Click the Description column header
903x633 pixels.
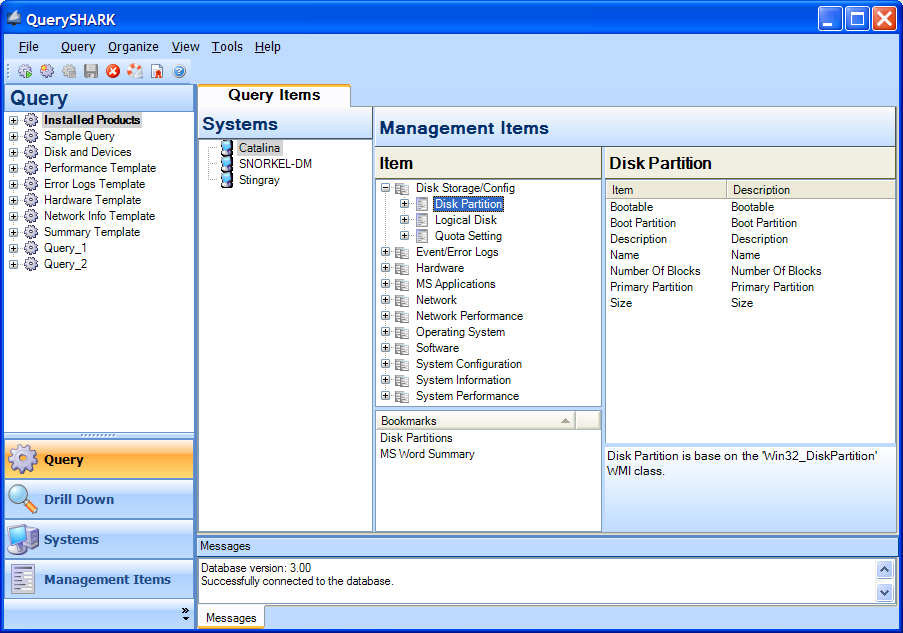(x=761, y=190)
